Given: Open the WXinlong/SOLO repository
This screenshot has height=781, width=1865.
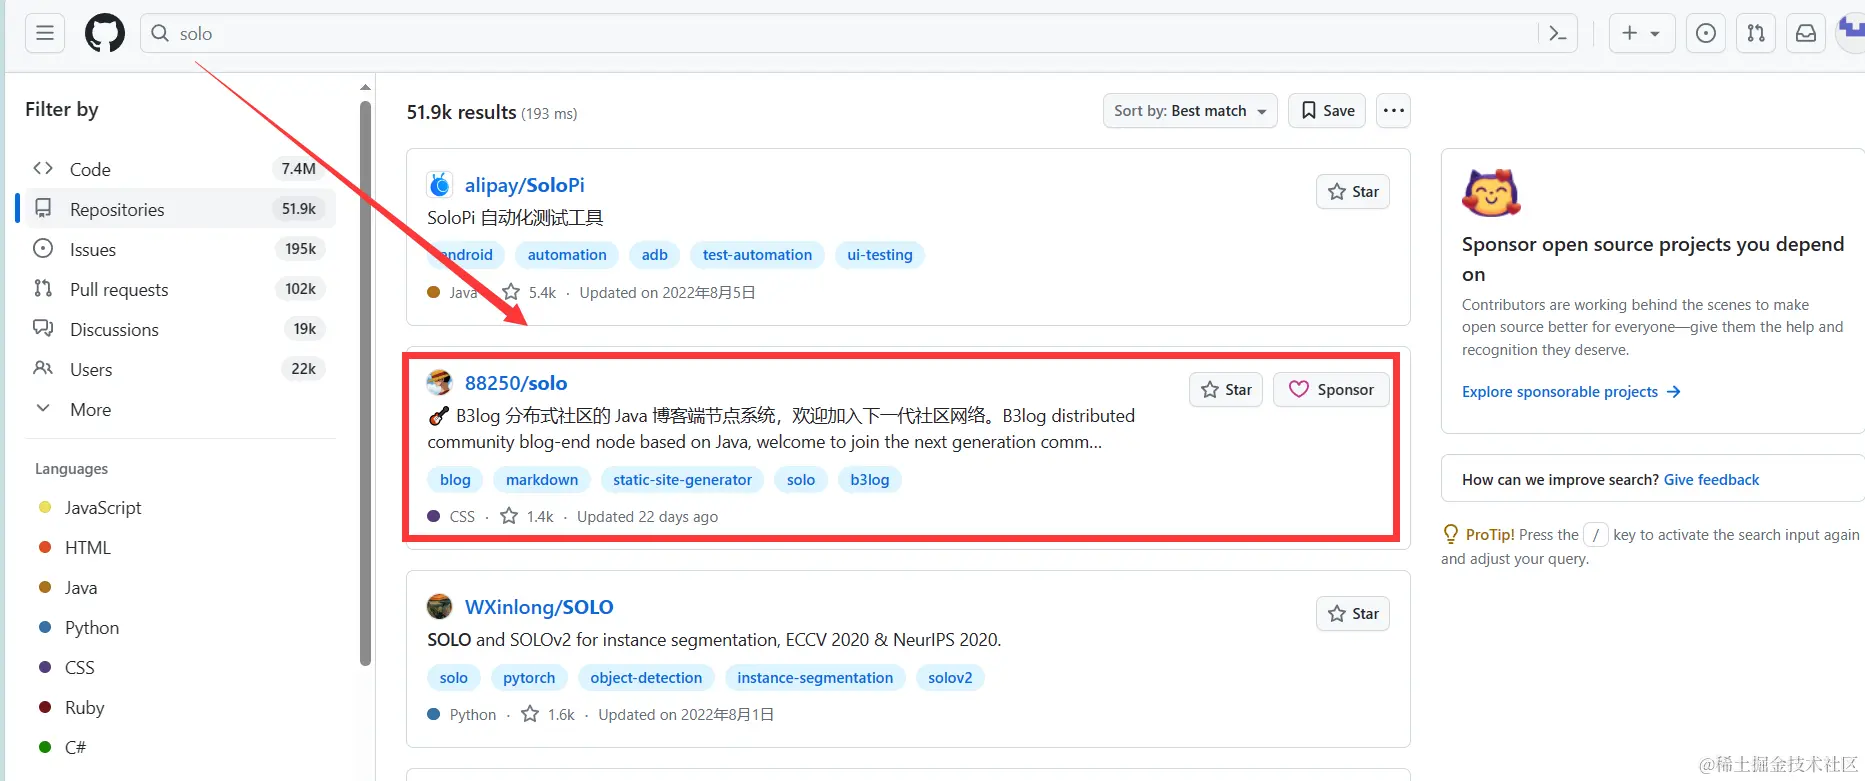Looking at the screenshot, I should click(x=539, y=607).
